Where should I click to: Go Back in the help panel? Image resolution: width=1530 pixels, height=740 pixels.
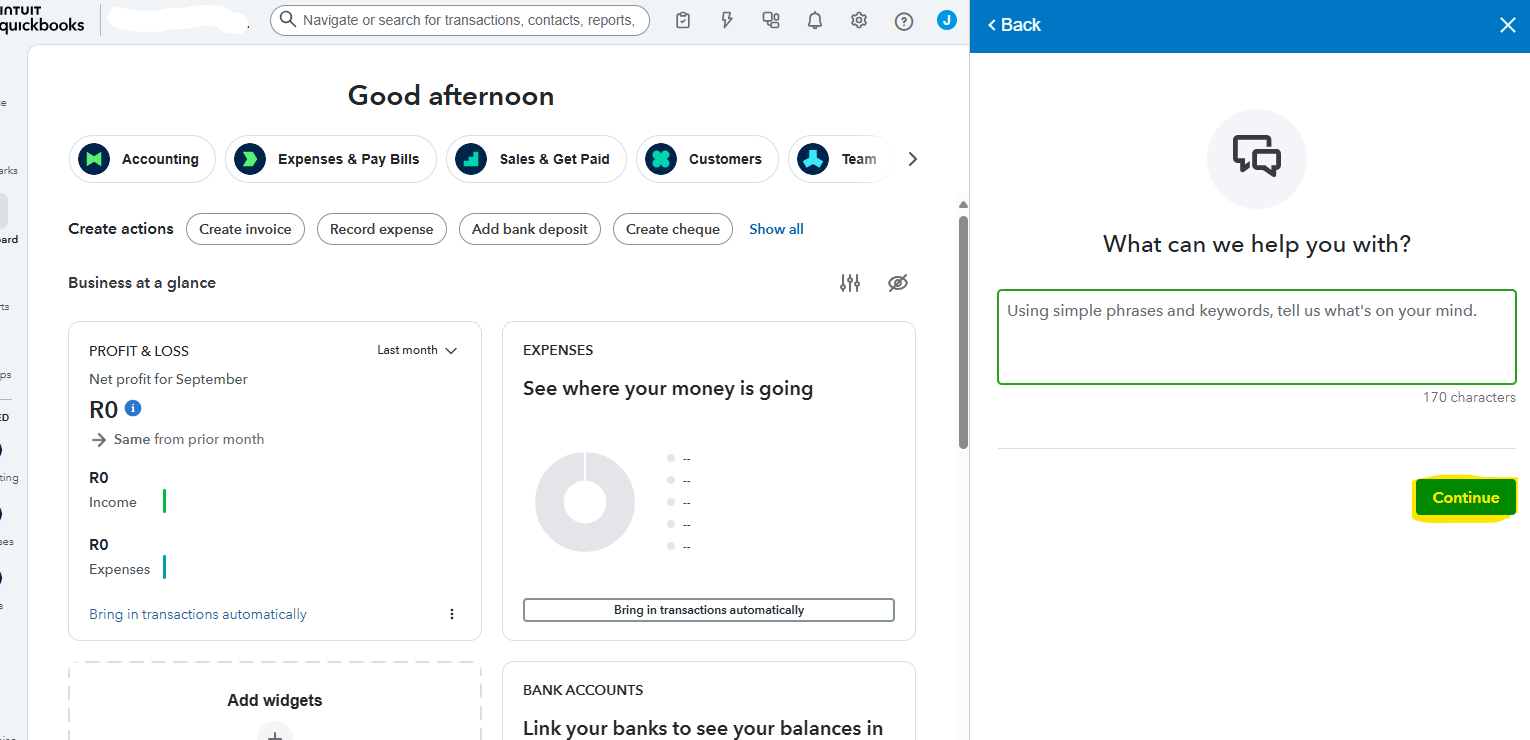(x=1014, y=25)
